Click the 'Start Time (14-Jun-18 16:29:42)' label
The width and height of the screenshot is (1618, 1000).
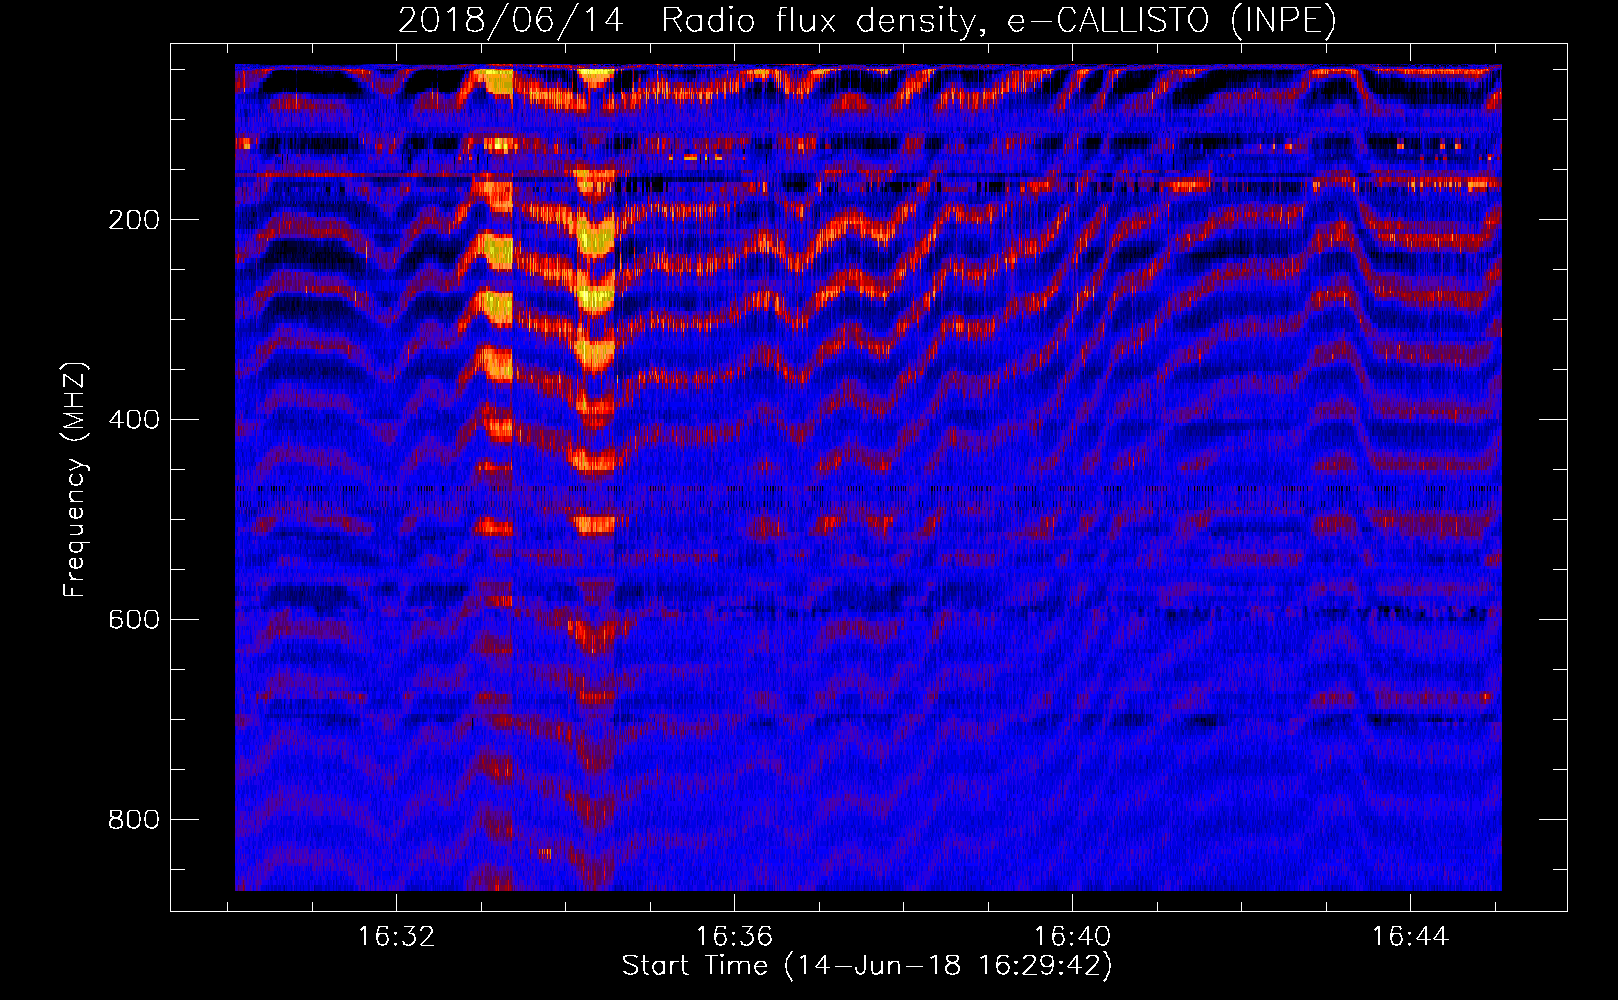tap(867, 966)
